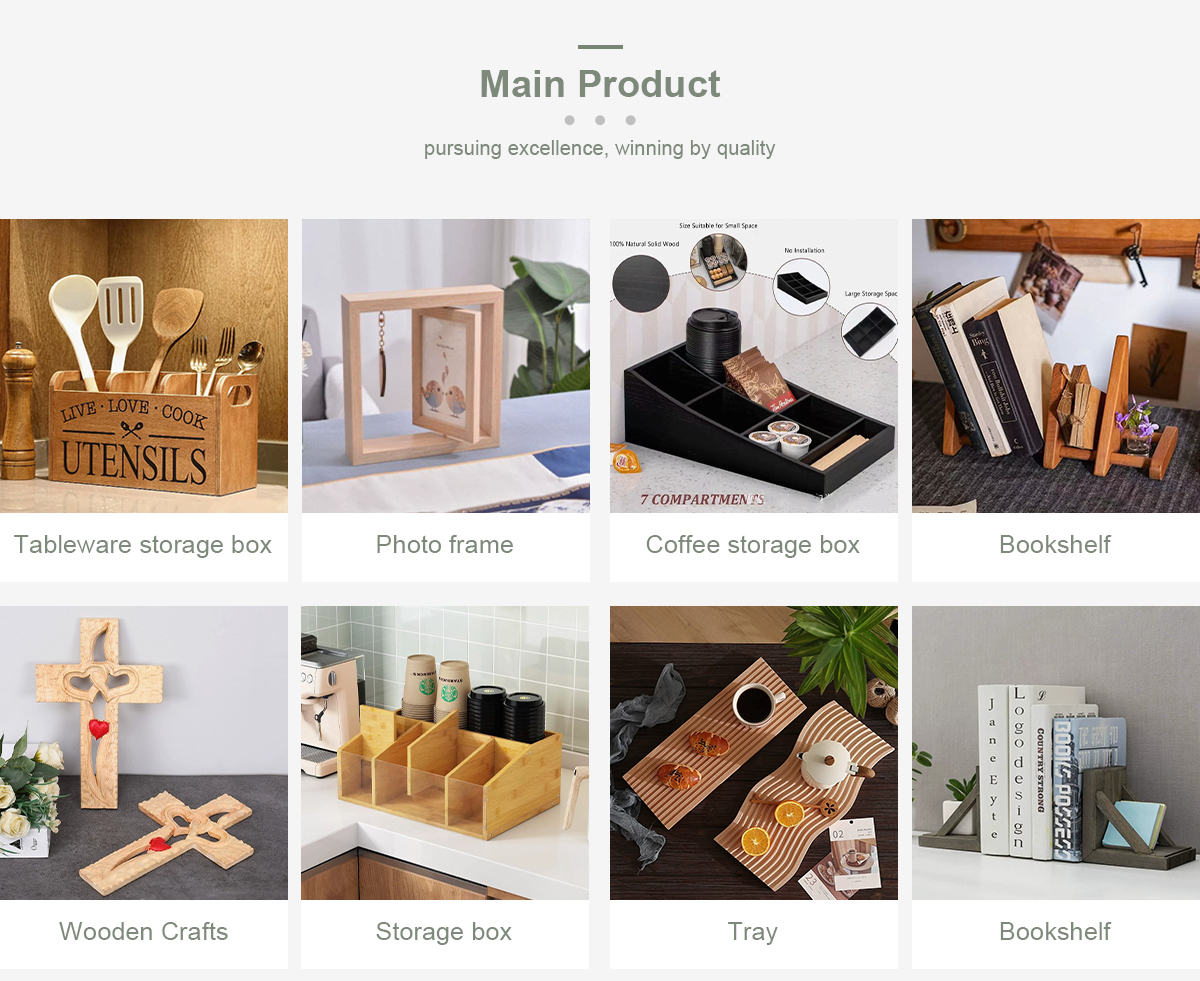Click the wavy wooden tray image

[754, 753]
